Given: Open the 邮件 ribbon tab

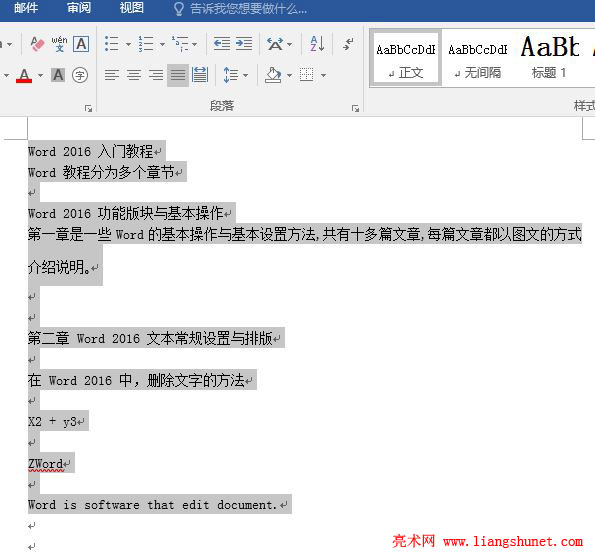Looking at the screenshot, I should [26, 8].
